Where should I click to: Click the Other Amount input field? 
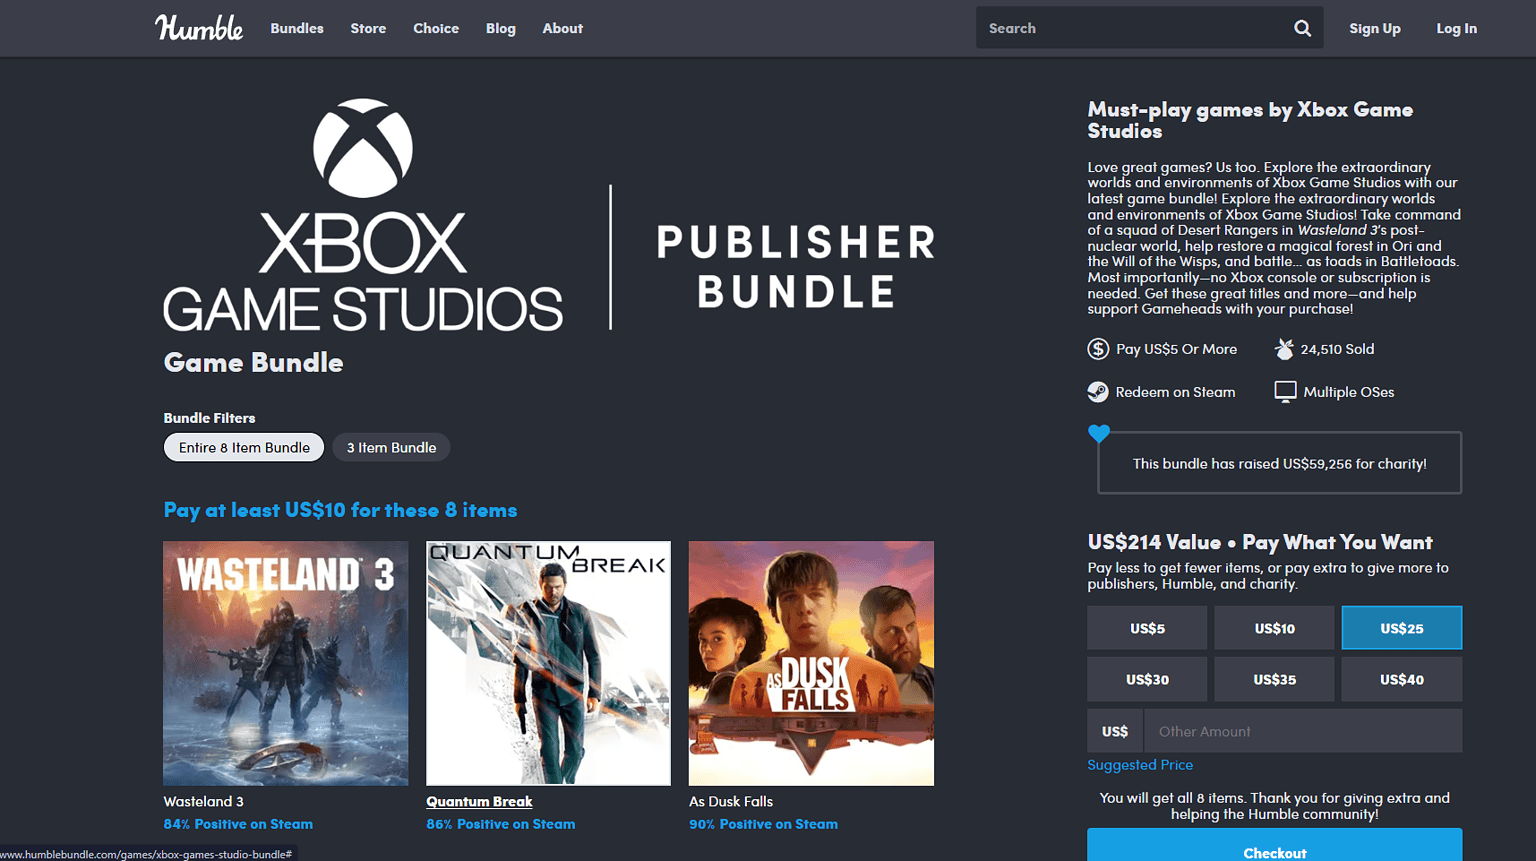(1303, 731)
